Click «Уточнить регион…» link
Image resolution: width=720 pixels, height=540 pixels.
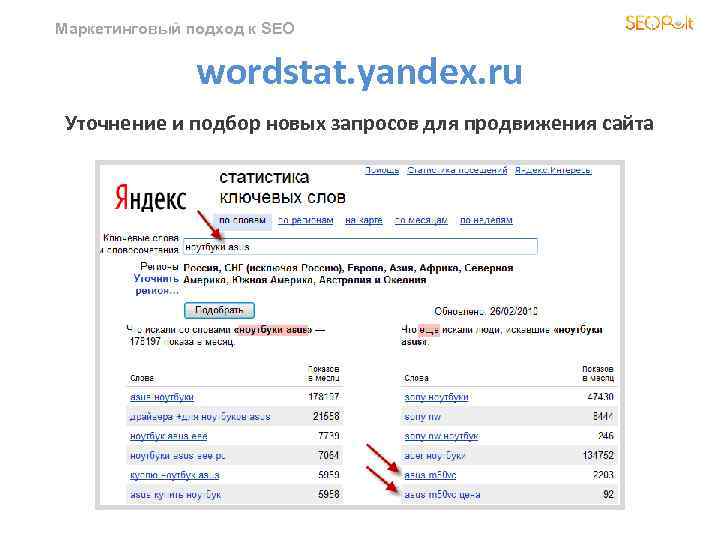pyautogui.click(x=156, y=285)
